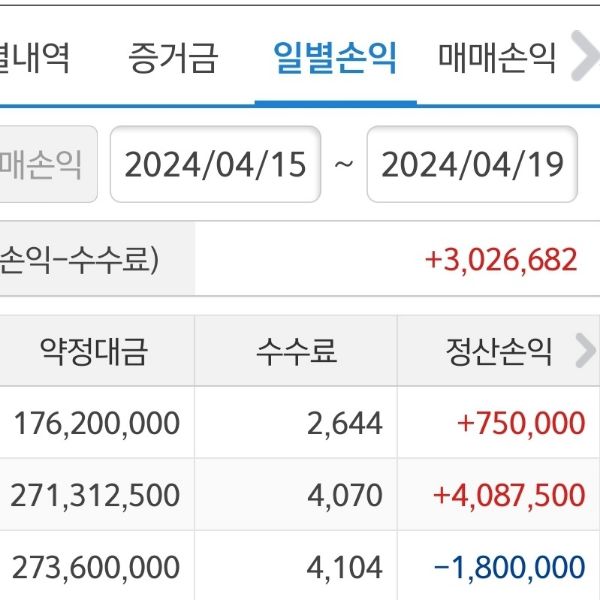This screenshot has width=600, height=600.
Task: Switch to the 증거금 tab
Action: (x=172, y=58)
